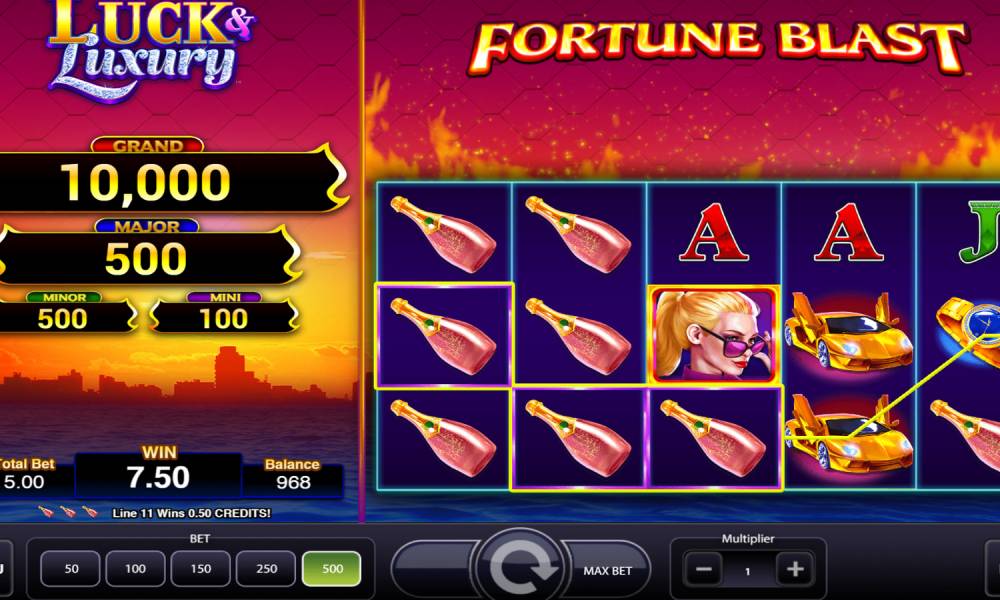Choose the 150 bet amount
This screenshot has width=1000, height=600.
[201, 568]
